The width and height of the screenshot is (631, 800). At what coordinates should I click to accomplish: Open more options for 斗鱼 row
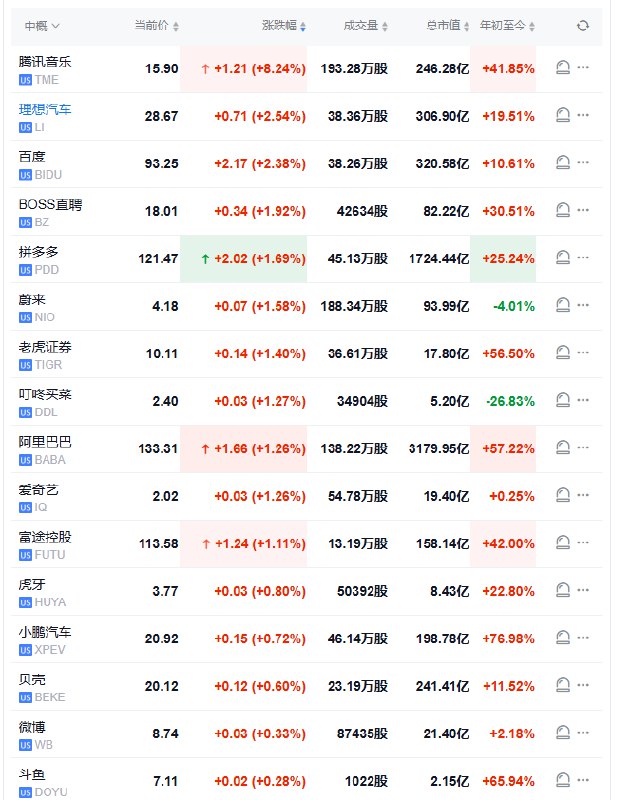583,781
